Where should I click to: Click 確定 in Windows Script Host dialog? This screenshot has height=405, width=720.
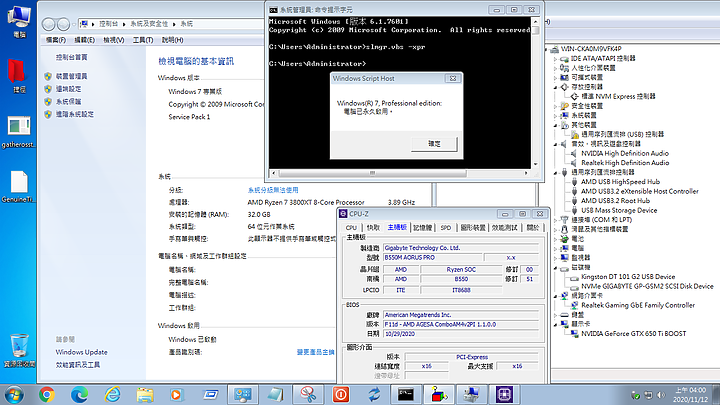(434, 144)
